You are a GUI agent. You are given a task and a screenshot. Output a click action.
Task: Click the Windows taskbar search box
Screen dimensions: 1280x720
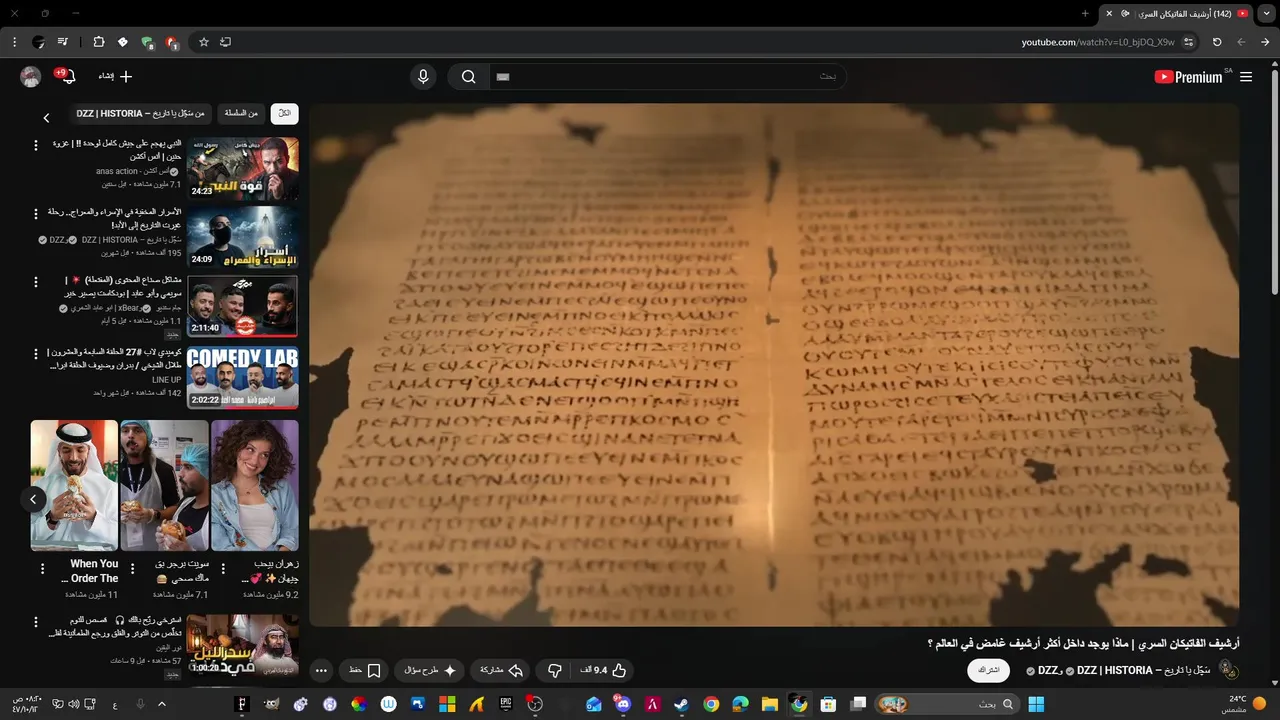coord(947,704)
